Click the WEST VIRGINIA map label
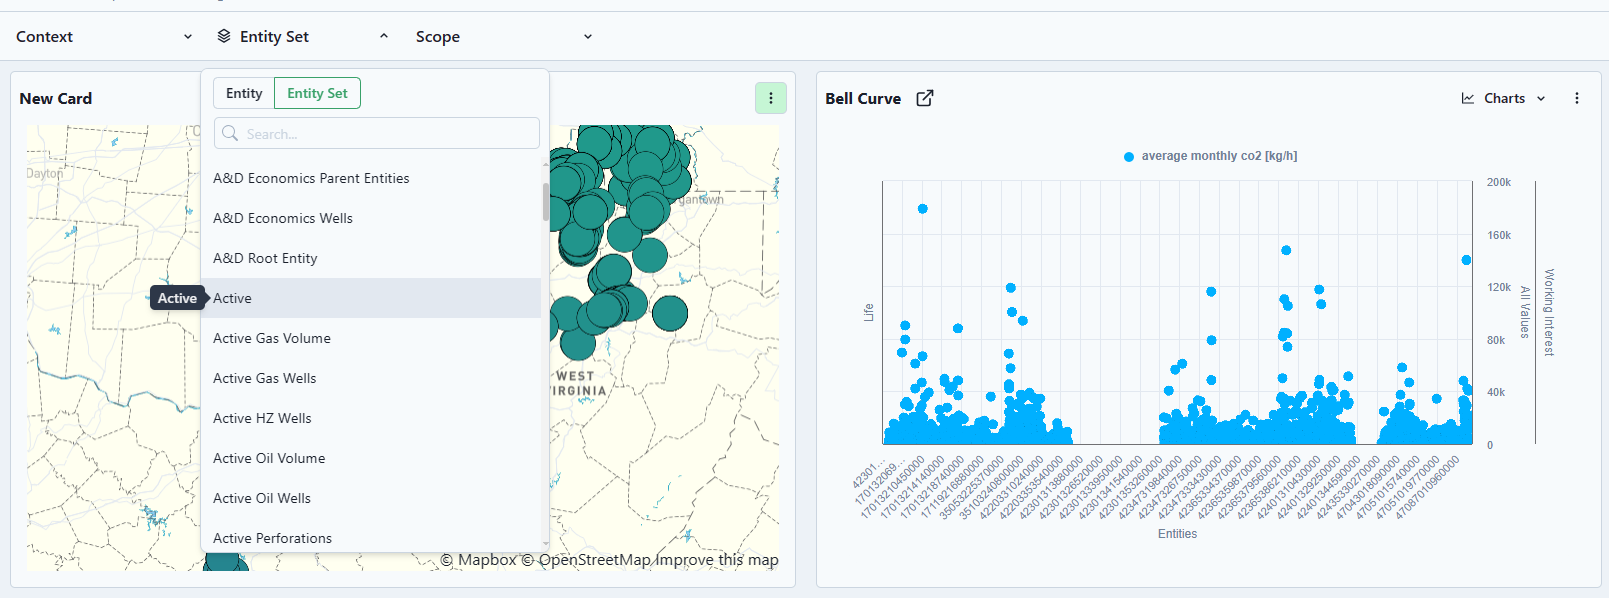The width and height of the screenshot is (1609, 598). pos(579,383)
